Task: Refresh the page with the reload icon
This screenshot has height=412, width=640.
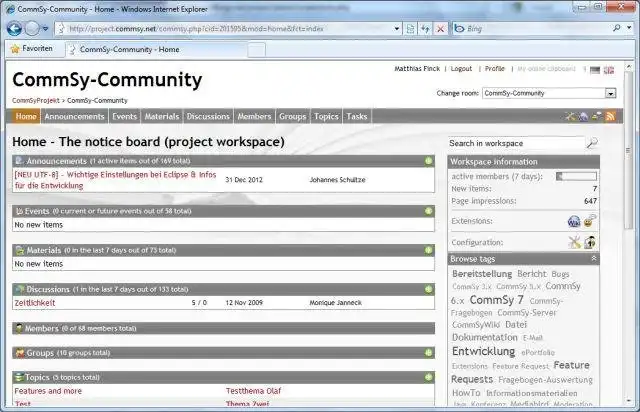Action: tap(425, 29)
